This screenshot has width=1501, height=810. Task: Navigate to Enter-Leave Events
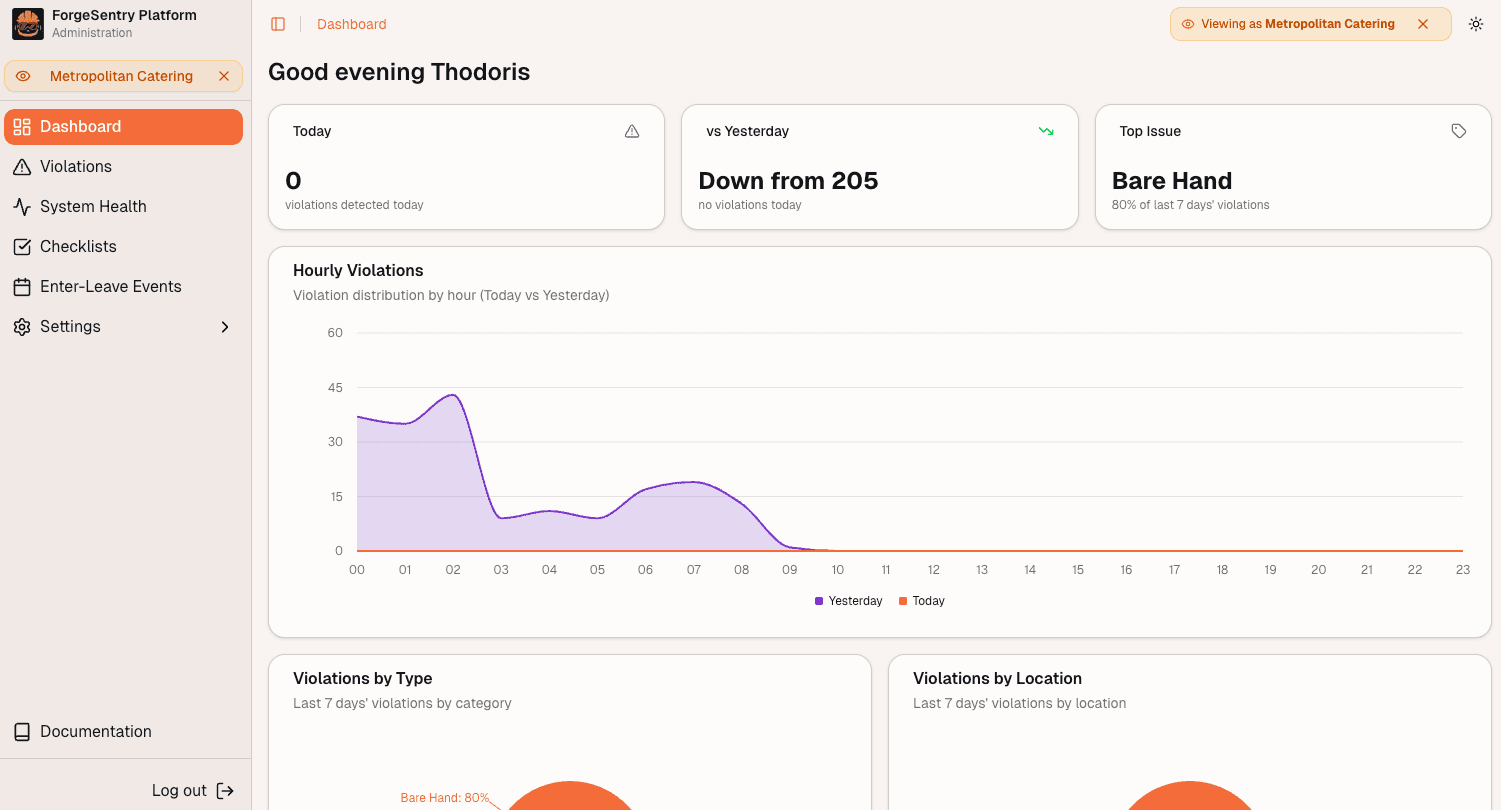coord(110,287)
